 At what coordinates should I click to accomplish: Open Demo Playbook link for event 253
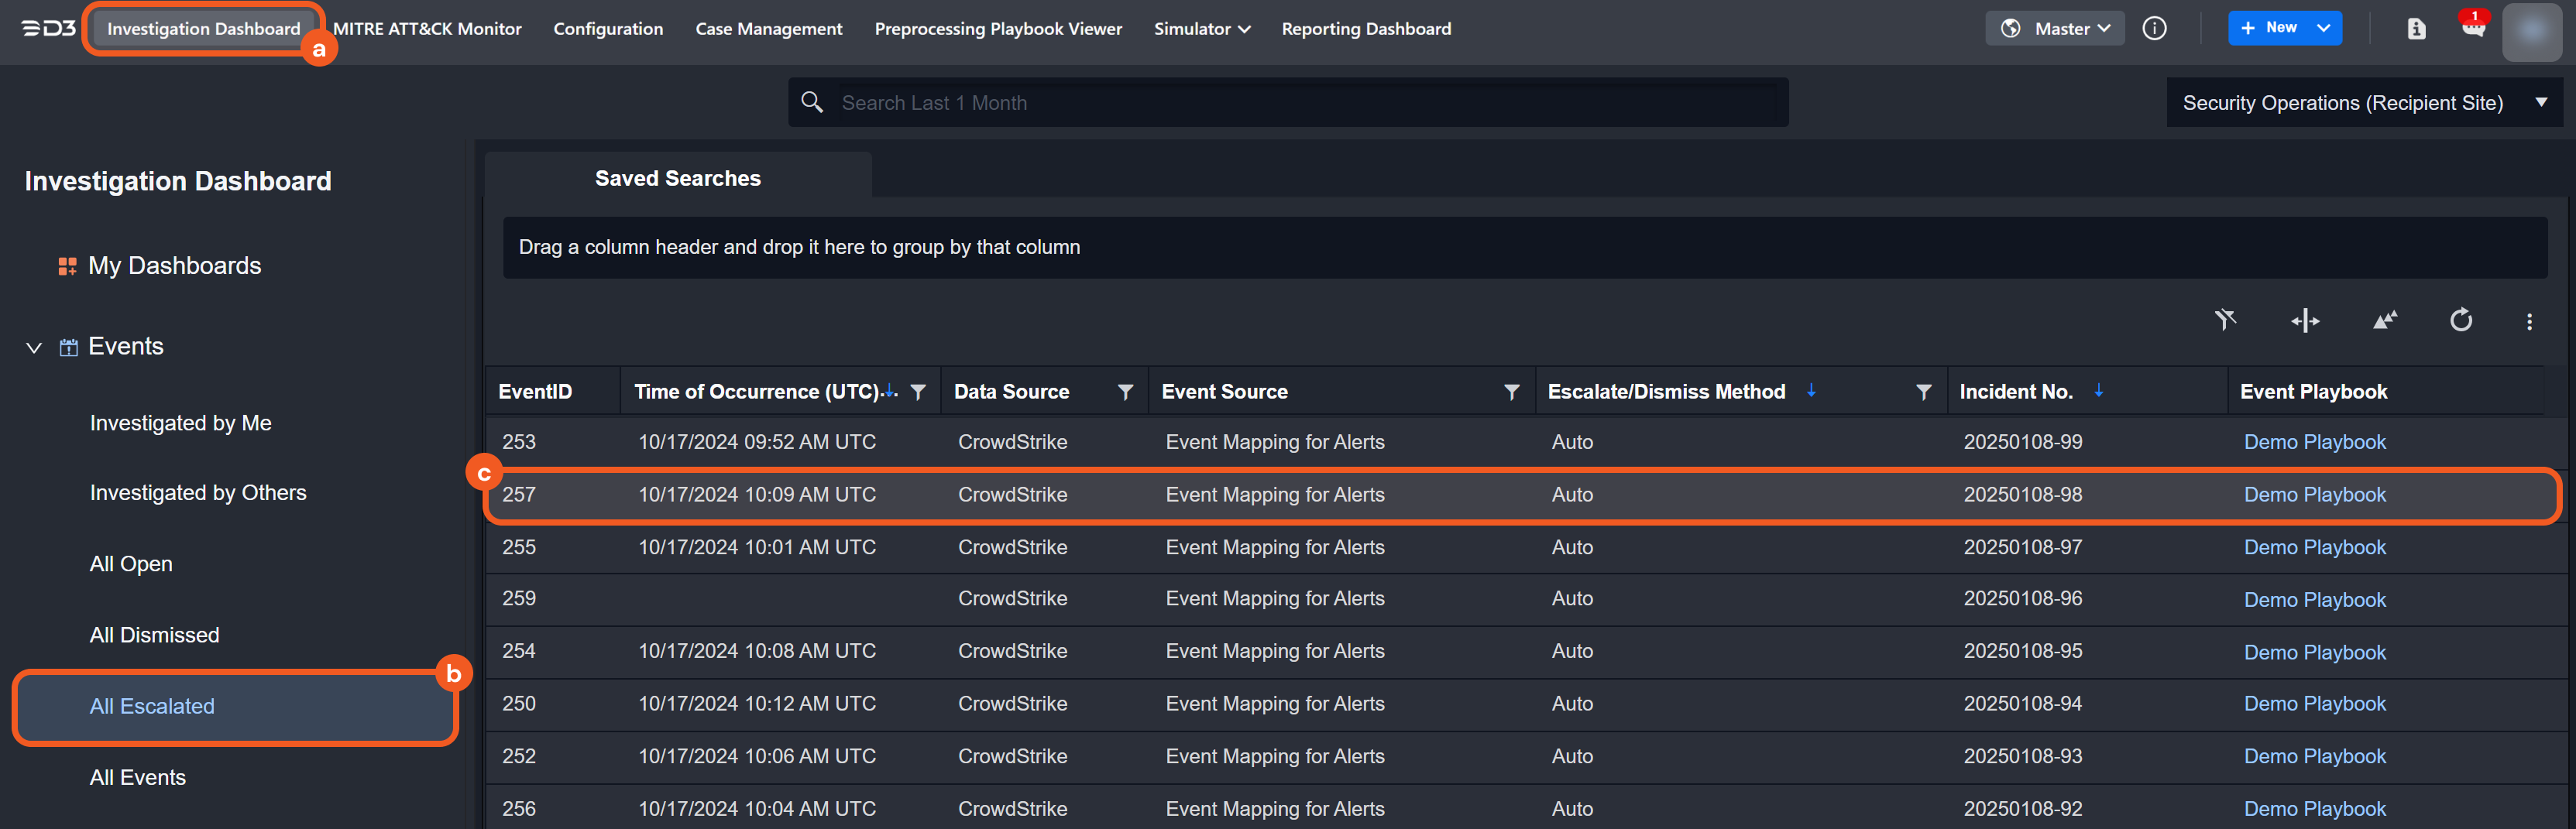(2314, 442)
